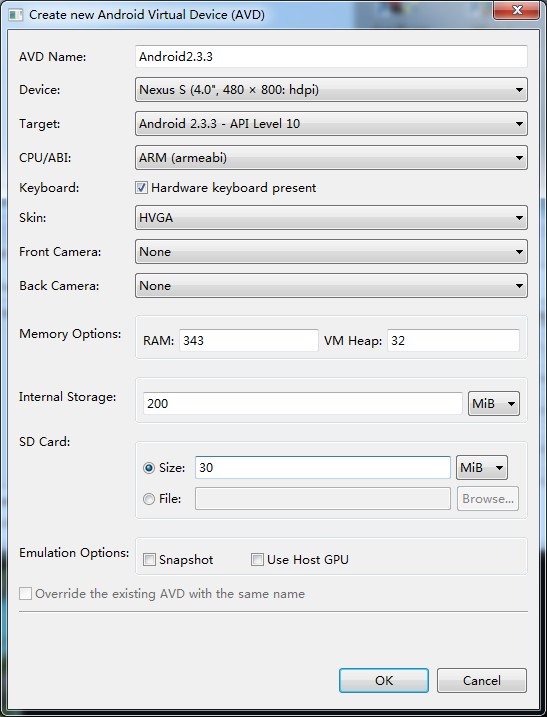
Task: Open the Device dropdown showing Nexus S
Action: (x=331, y=90)
